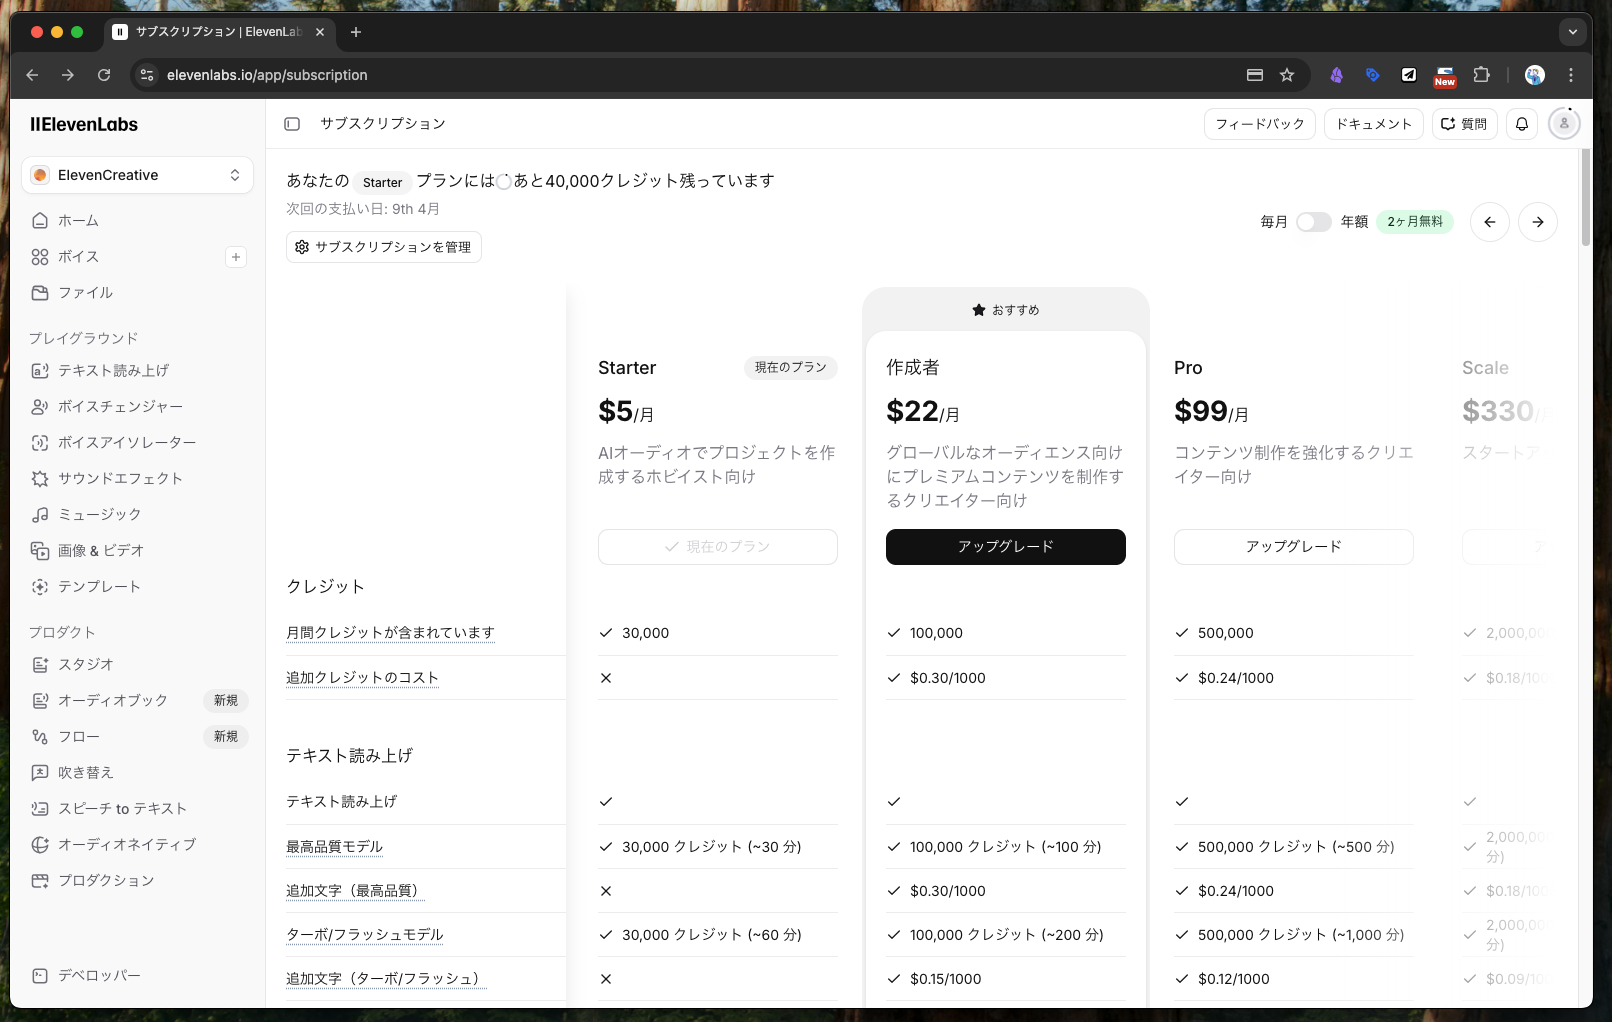Expand the ElevenCreative workspace selector
This screenshot has height=1022, width=1612.
tap(137, 175)
